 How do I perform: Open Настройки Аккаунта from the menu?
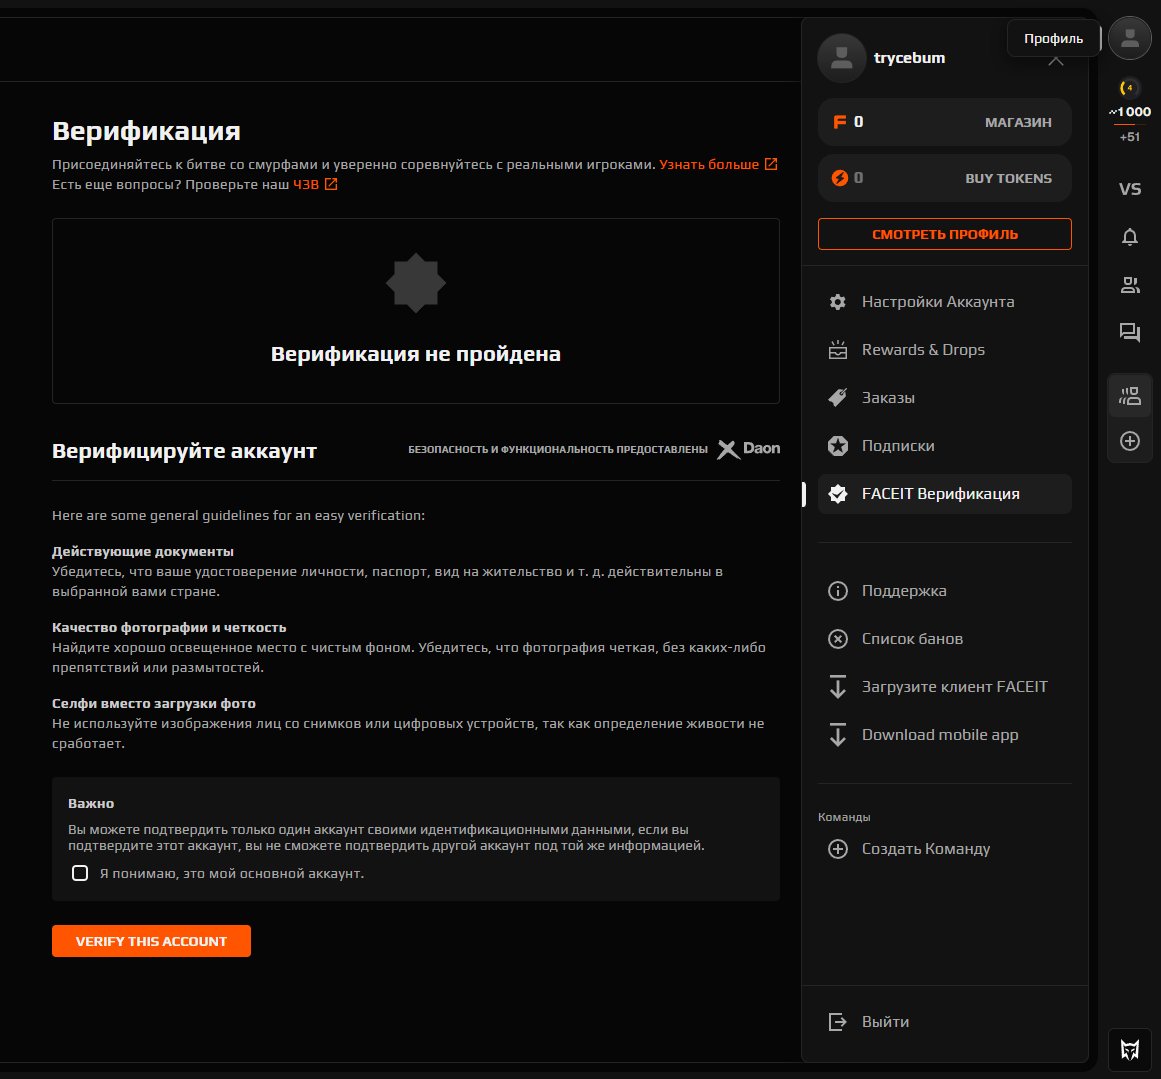[x=937, y=302]
